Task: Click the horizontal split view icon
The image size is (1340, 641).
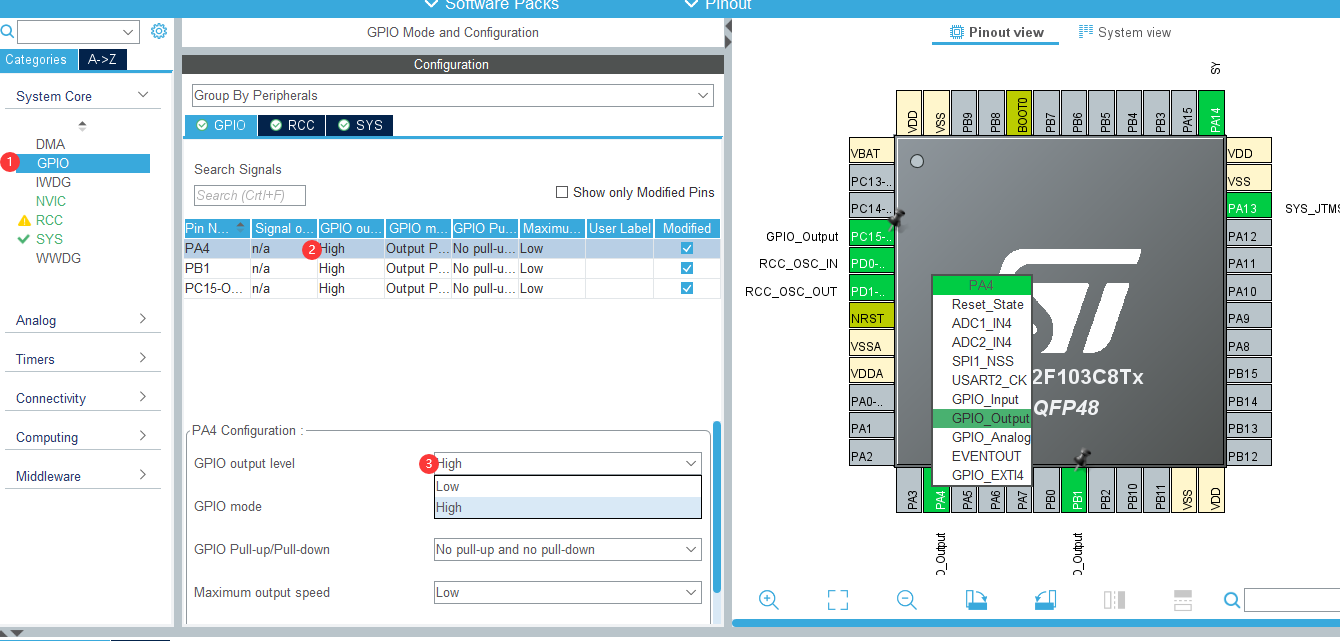Action: (x=1183, y=599)
